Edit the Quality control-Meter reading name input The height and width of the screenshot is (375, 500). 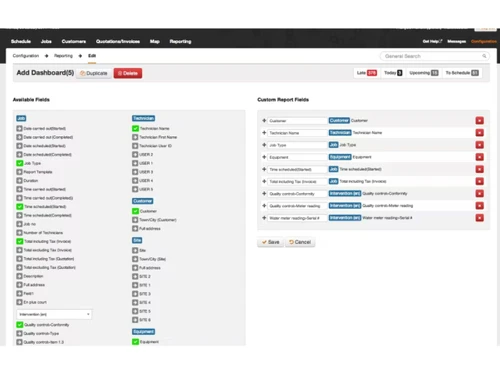pos(297,206)
